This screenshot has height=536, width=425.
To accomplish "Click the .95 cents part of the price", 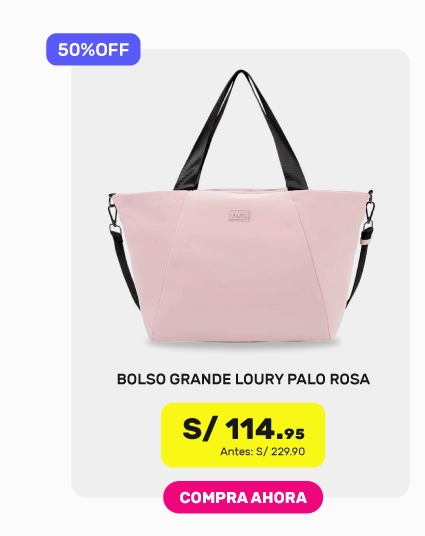I will pyautogui.click(x=291, y=434).
